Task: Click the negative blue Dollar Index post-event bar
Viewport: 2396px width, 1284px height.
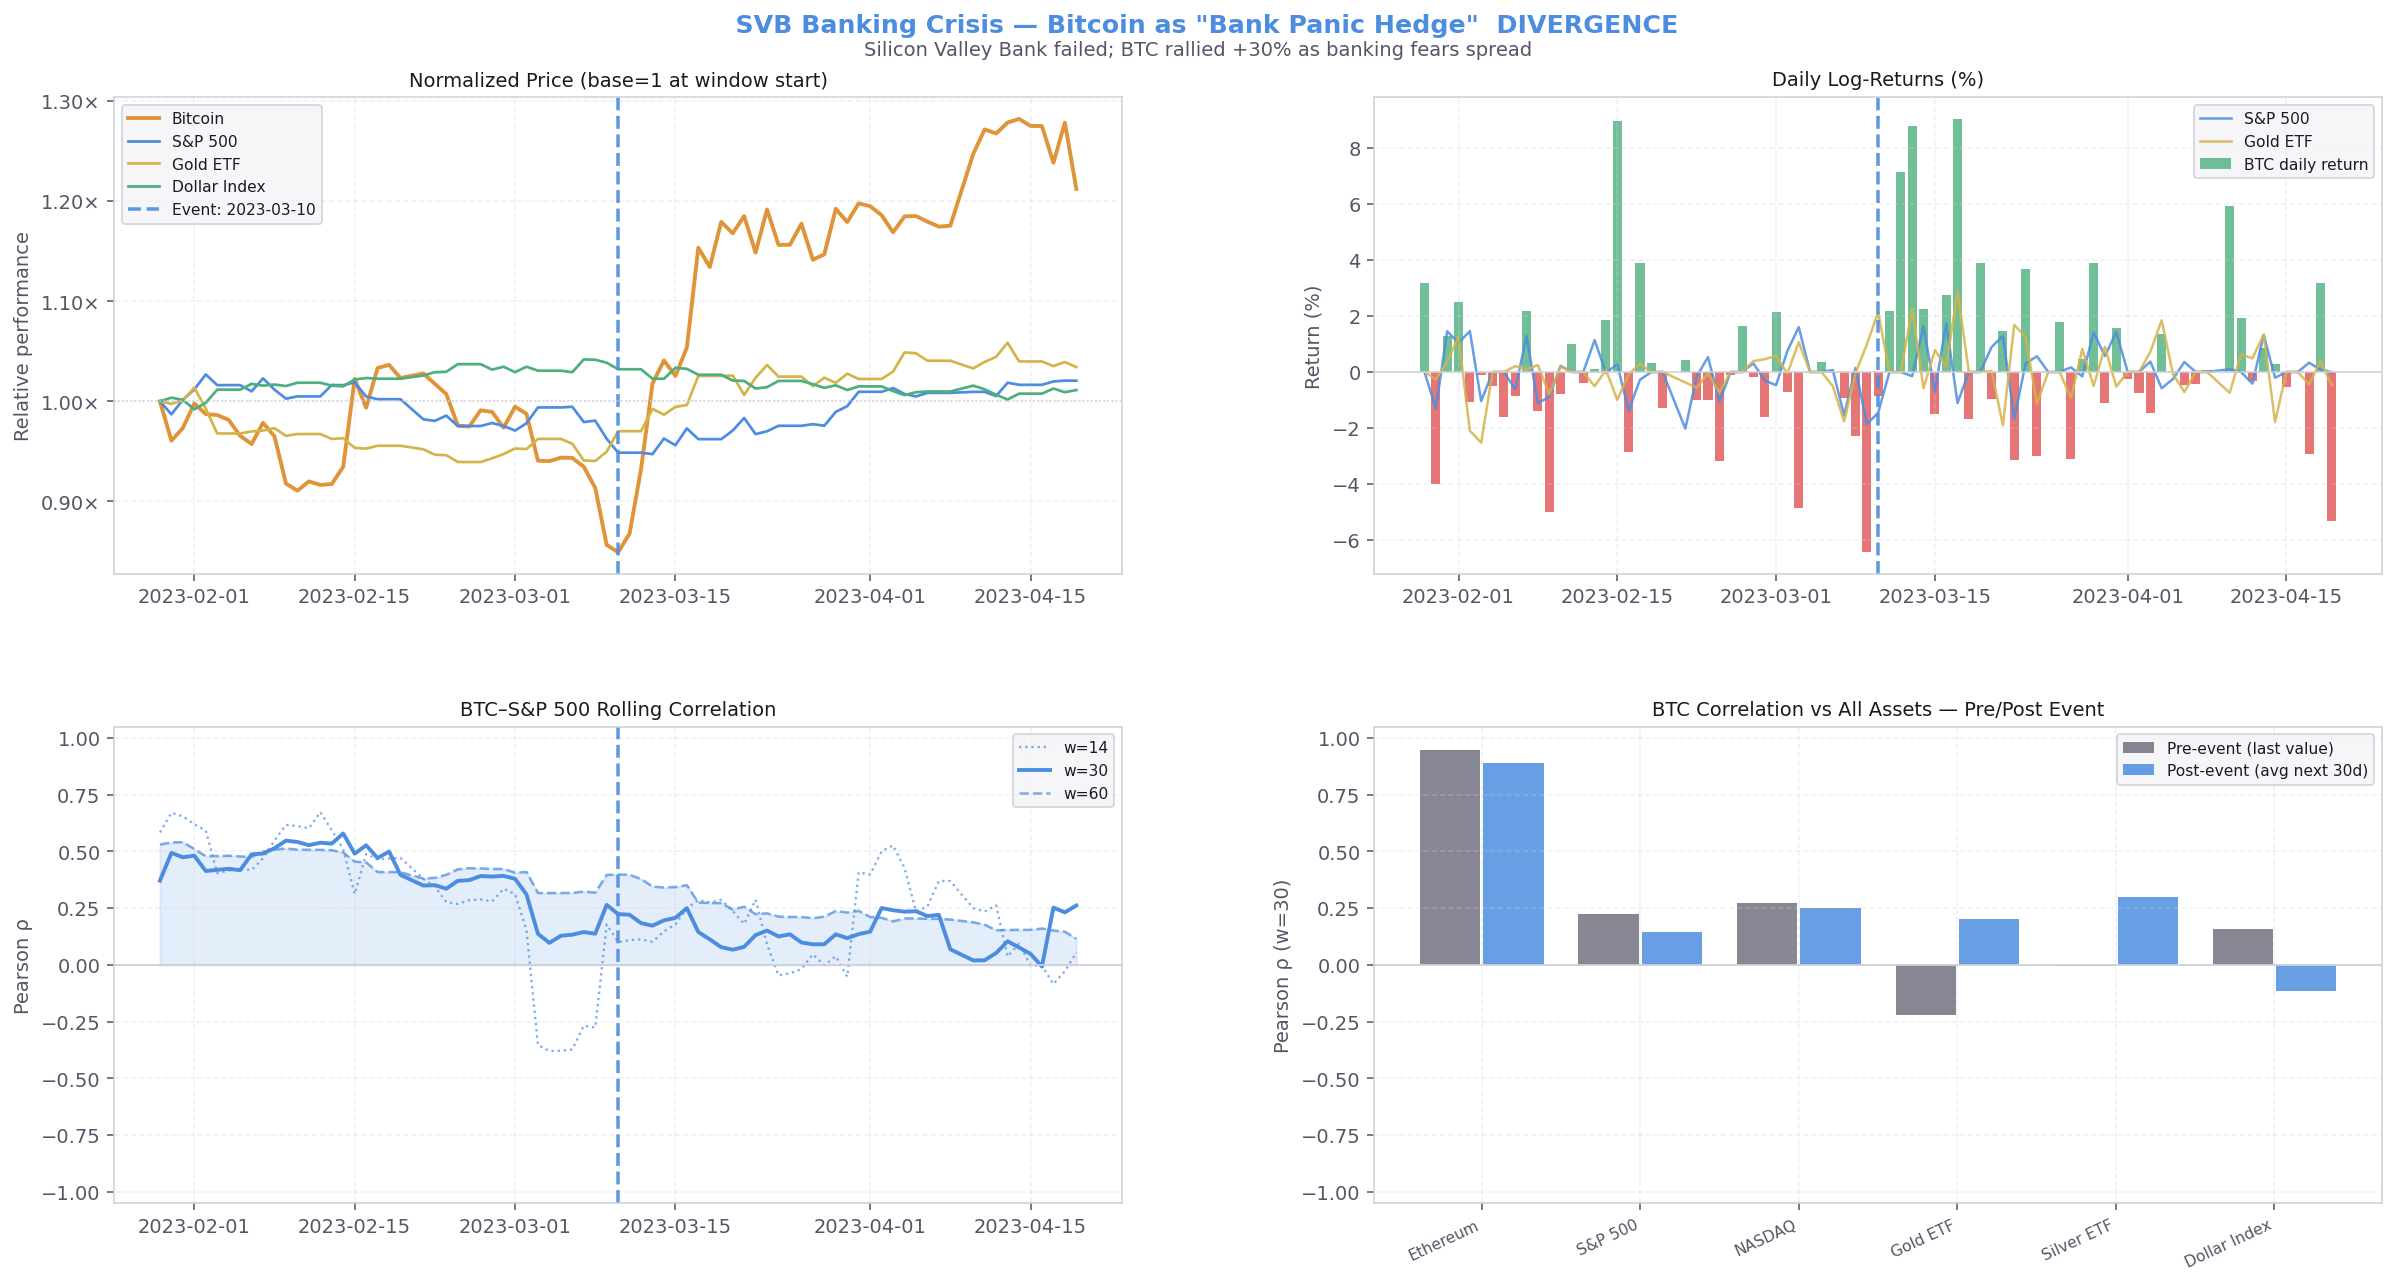Action: pos(2306,978)
